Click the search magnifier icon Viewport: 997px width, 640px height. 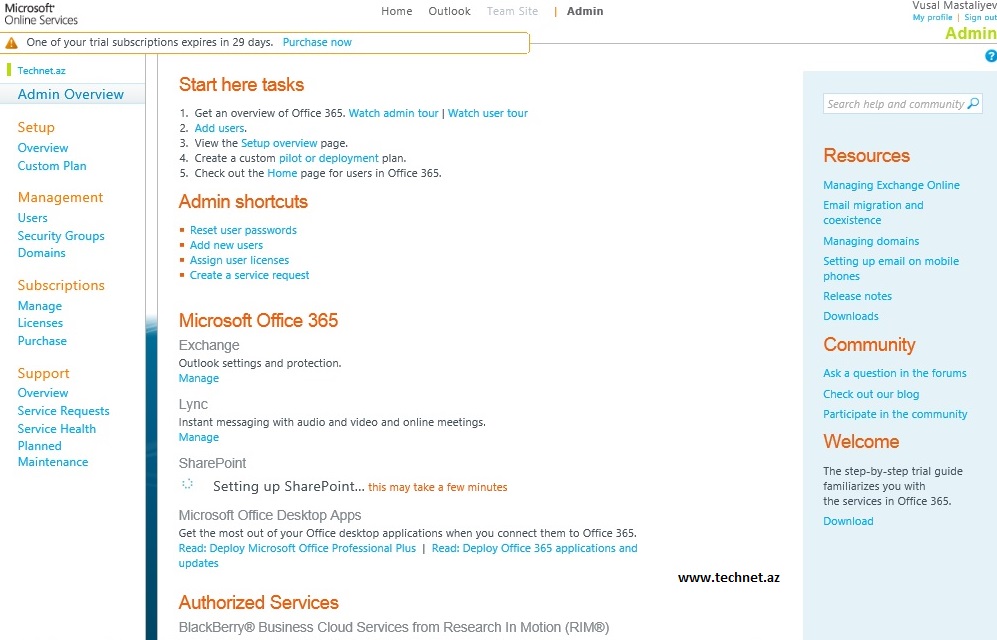coord(973,104)
